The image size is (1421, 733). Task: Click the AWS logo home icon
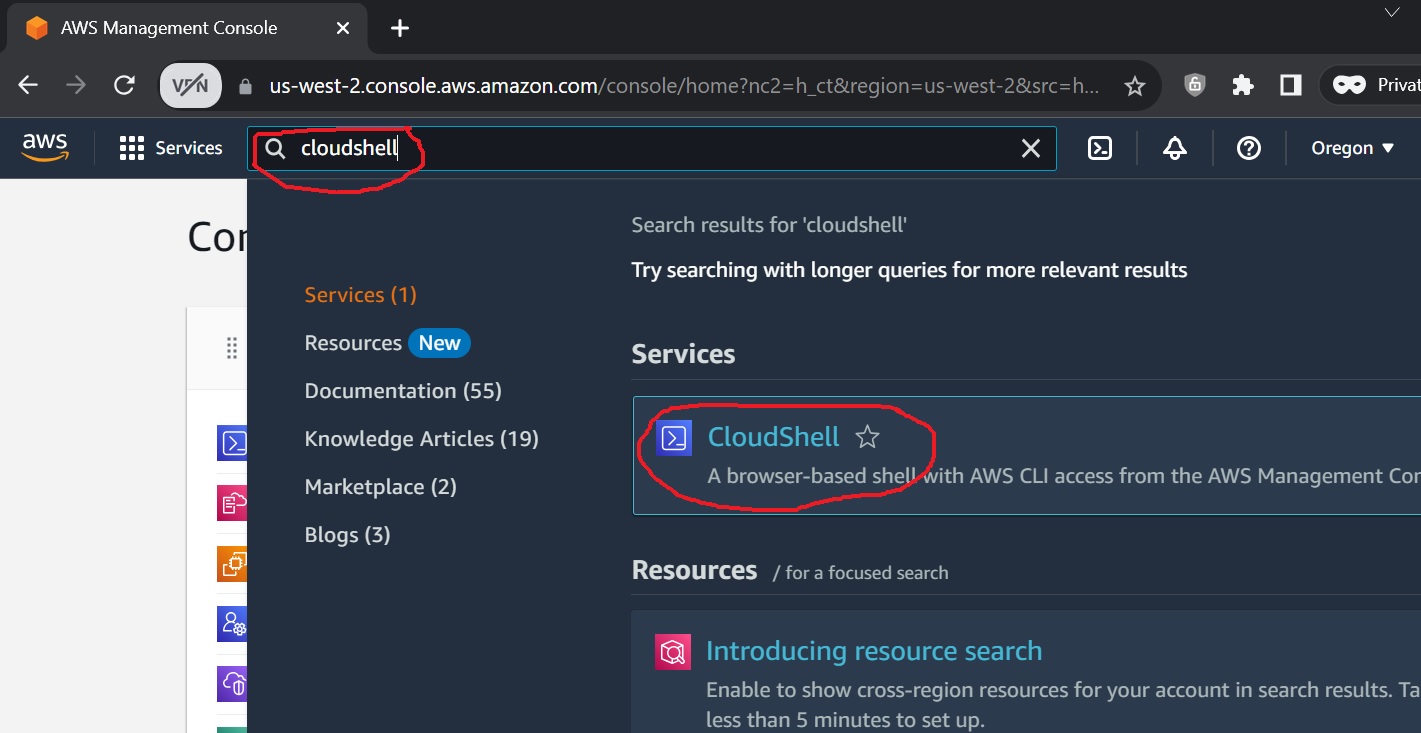pos(45,147)
